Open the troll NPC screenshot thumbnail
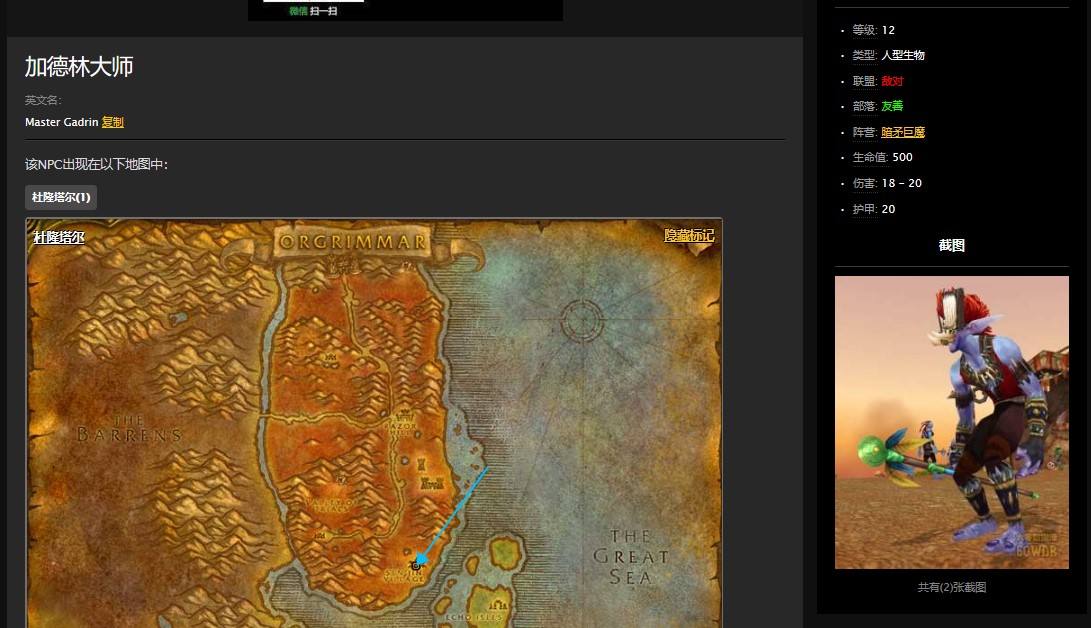 [x=952, y=422]
